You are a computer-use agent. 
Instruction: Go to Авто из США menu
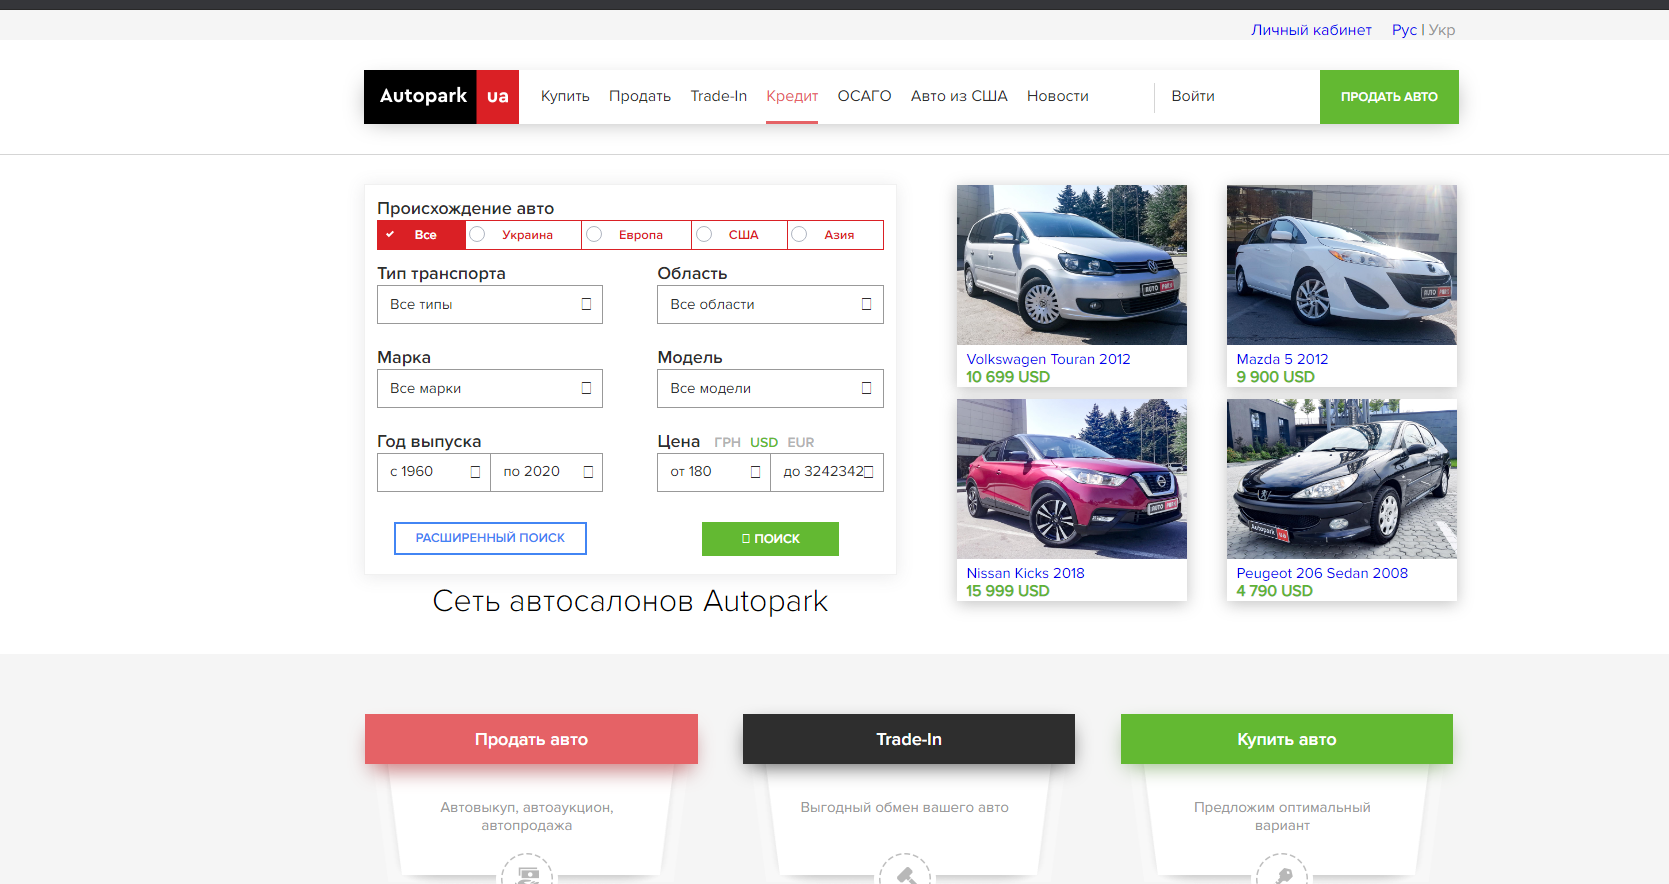click(x=959, y=97)
